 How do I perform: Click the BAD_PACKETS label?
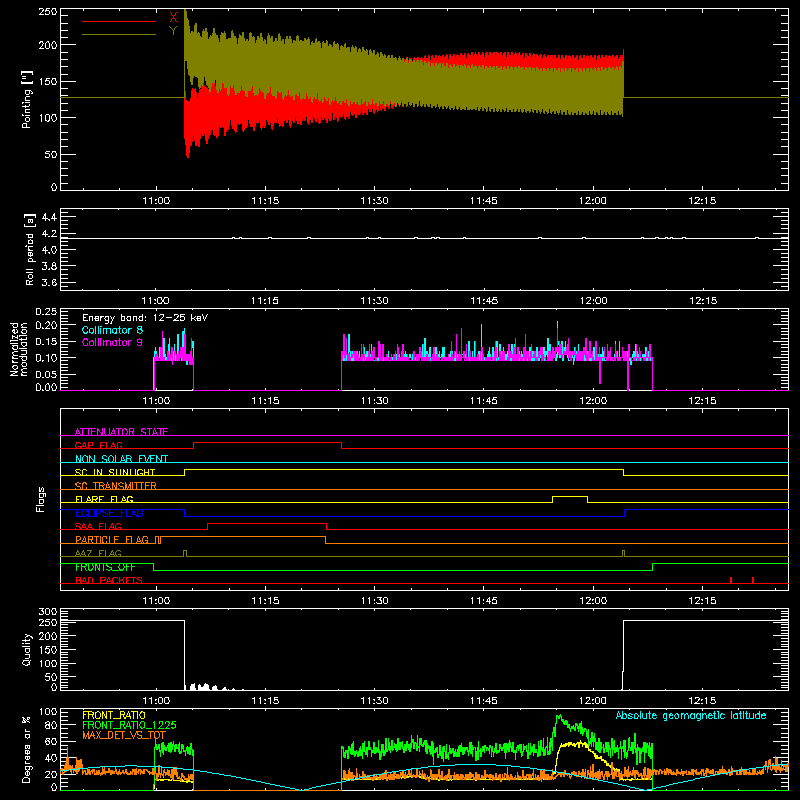tap(109, 580)
